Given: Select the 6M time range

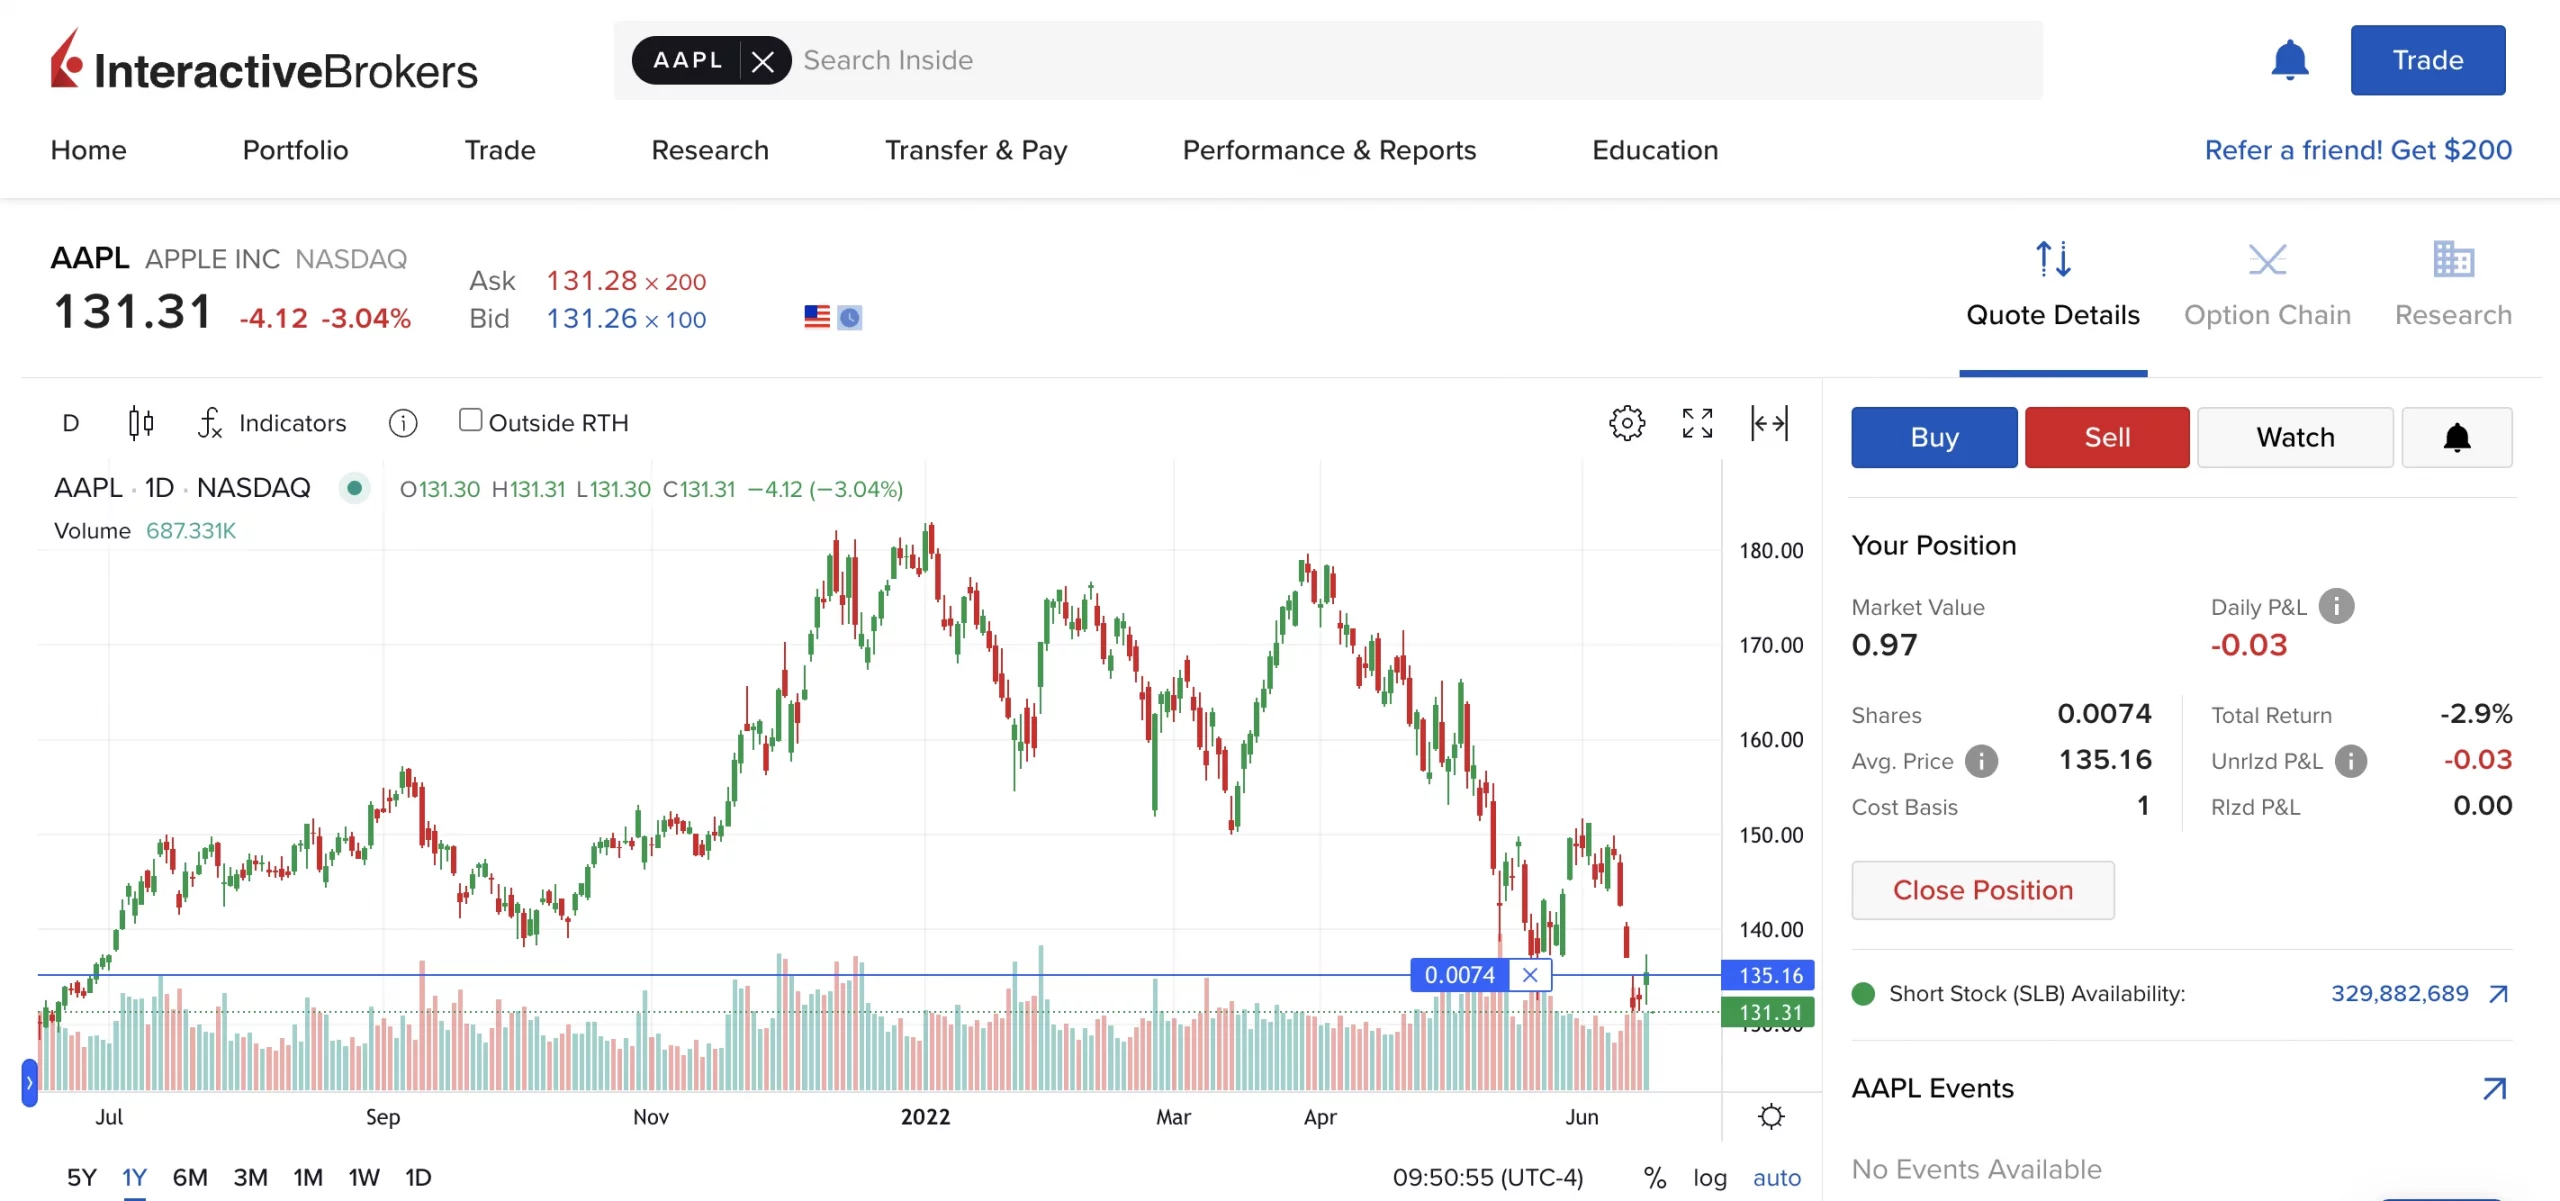Looking at the screenshot, I should pos(190,1177).
